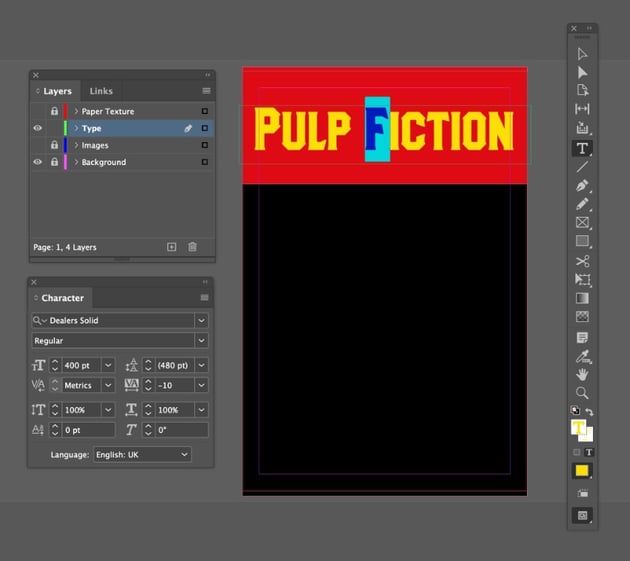This screenshot has height=561, width=630.
Task: Open the Character panel menu
Action: click(205, 297)
